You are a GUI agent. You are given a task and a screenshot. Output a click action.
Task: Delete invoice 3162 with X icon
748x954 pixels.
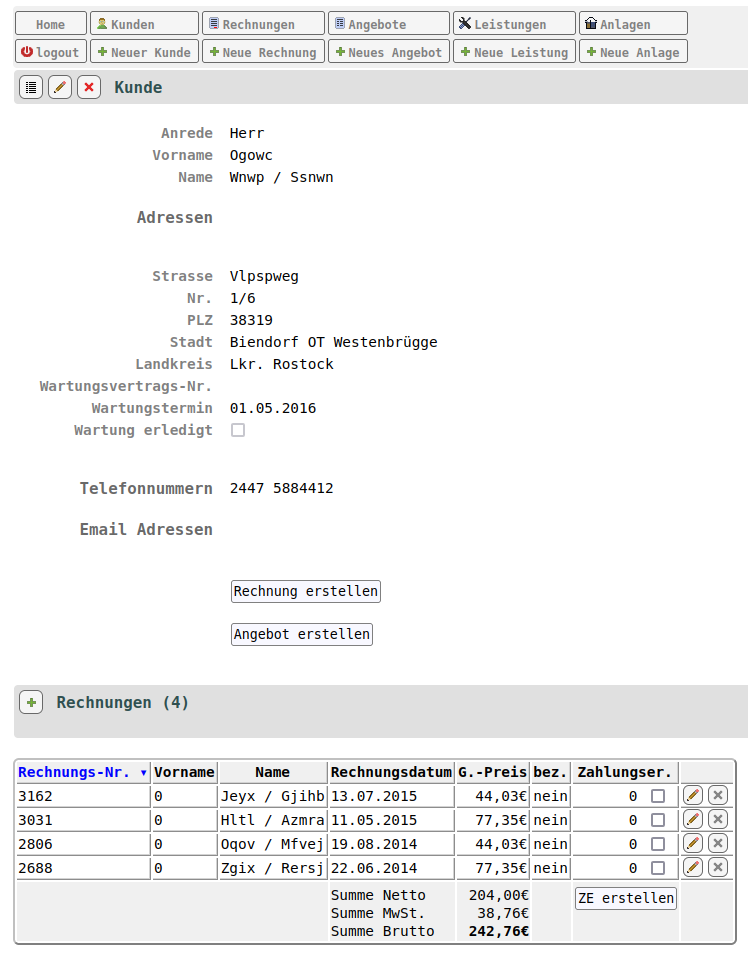point(718,795)
